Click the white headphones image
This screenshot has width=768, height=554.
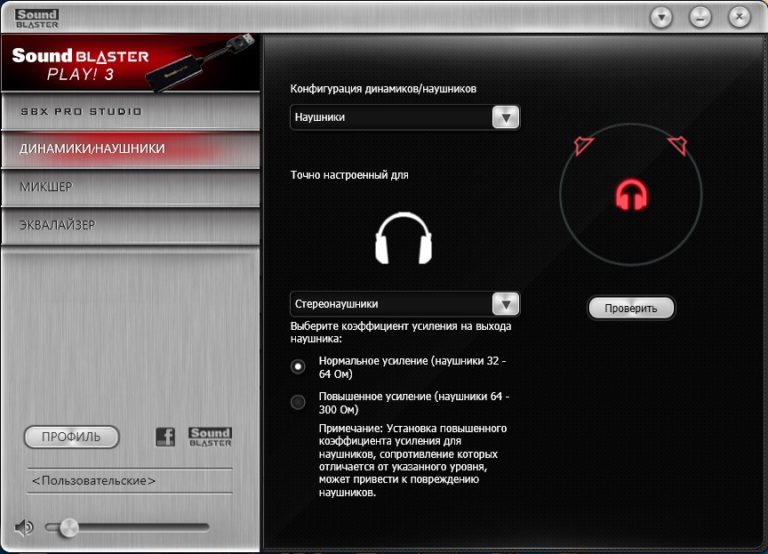tap(404, 238)
